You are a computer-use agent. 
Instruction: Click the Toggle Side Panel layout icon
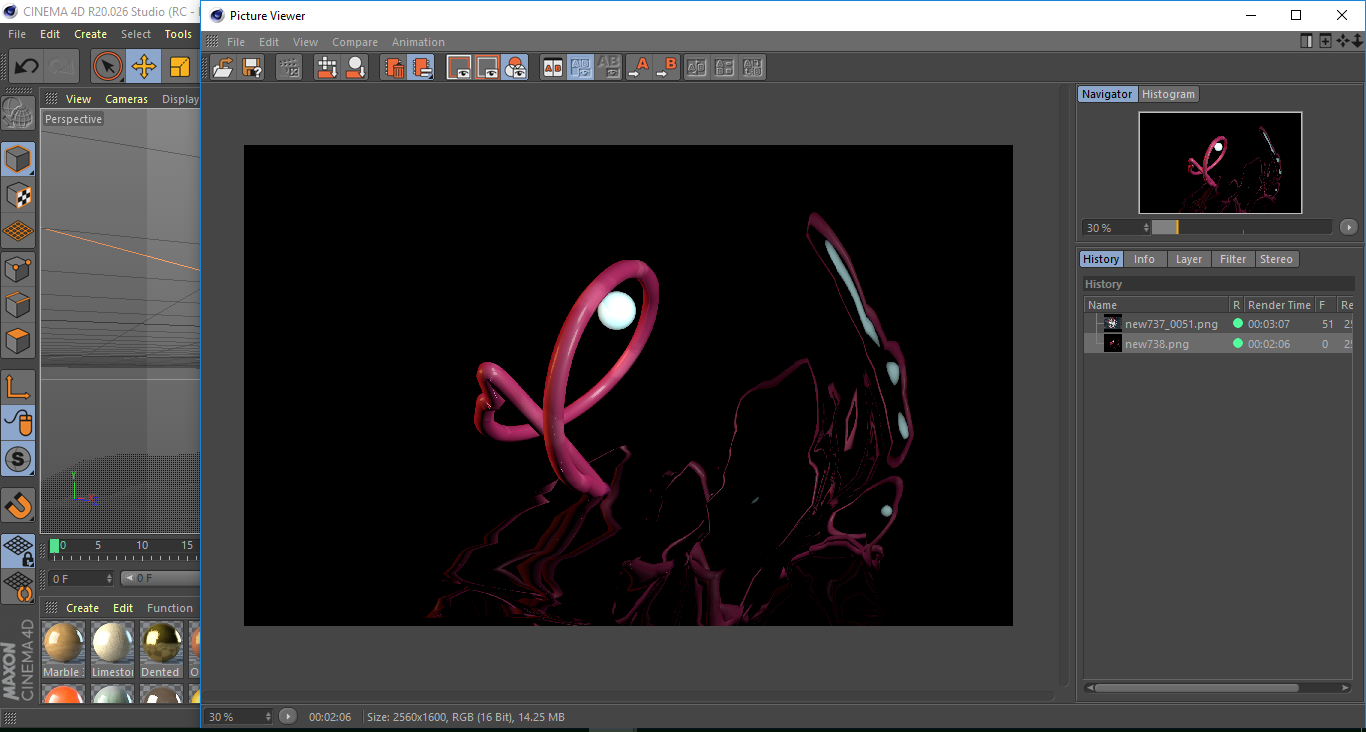1306,41
